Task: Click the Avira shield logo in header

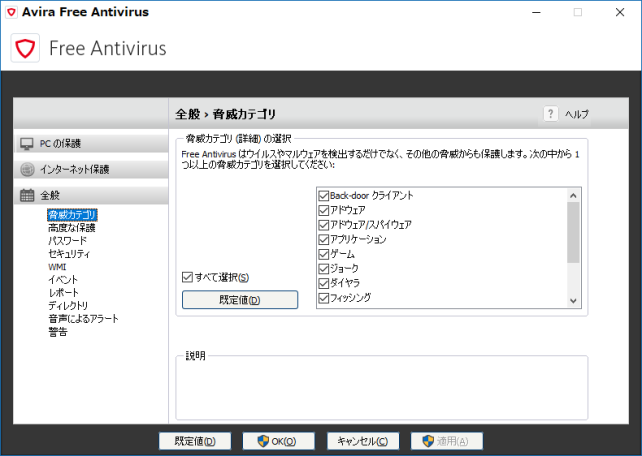Action: point(25,48)
